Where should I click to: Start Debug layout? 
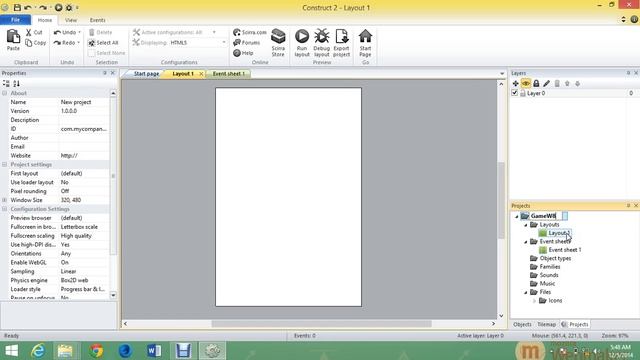point(322,43)
